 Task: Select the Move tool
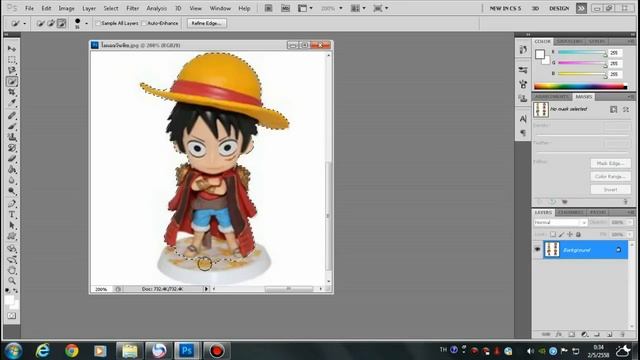12,49
